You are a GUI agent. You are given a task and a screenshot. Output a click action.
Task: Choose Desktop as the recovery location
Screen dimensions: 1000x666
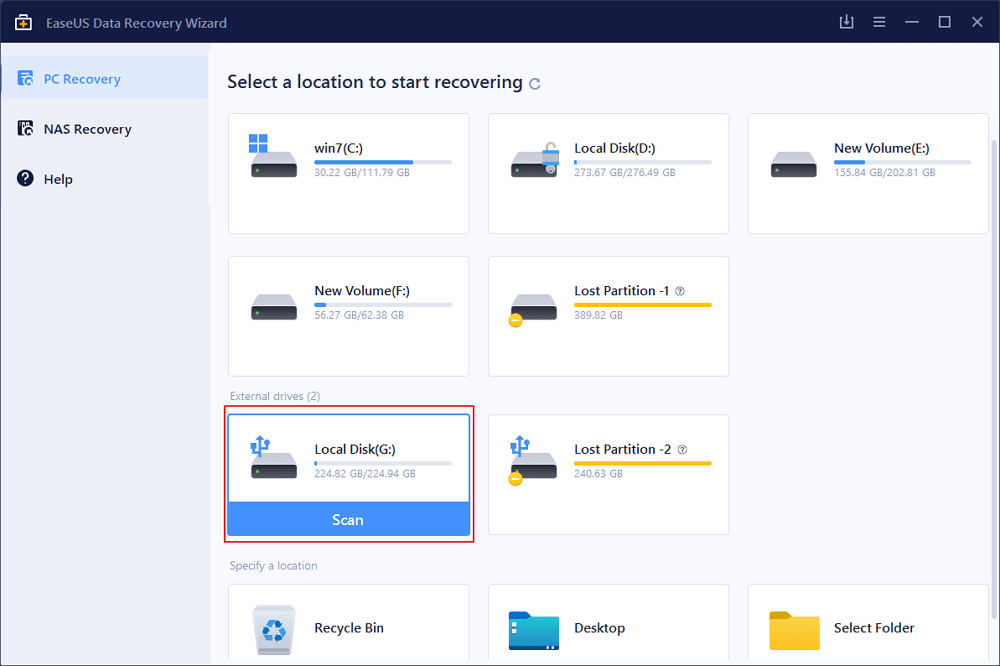[x=608, y=628]
